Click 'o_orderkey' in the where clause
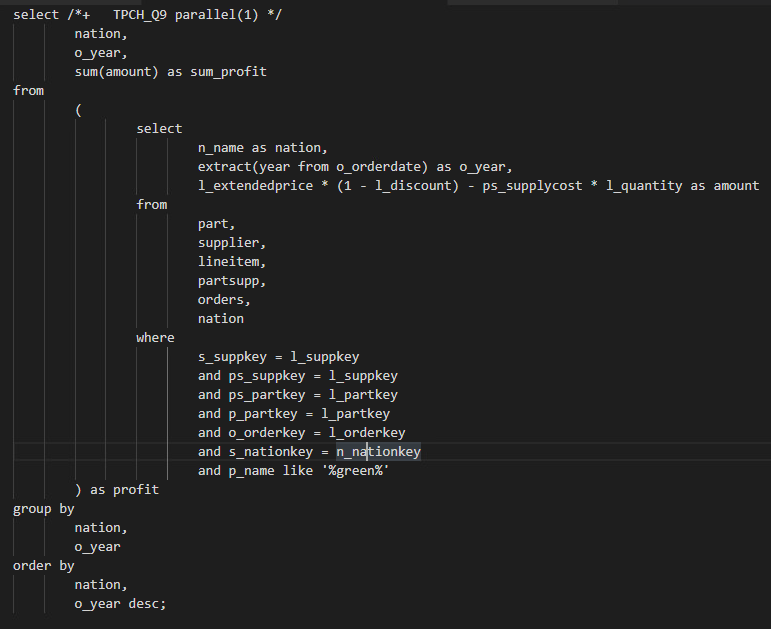The image size is (771, 629). [267, 433]
